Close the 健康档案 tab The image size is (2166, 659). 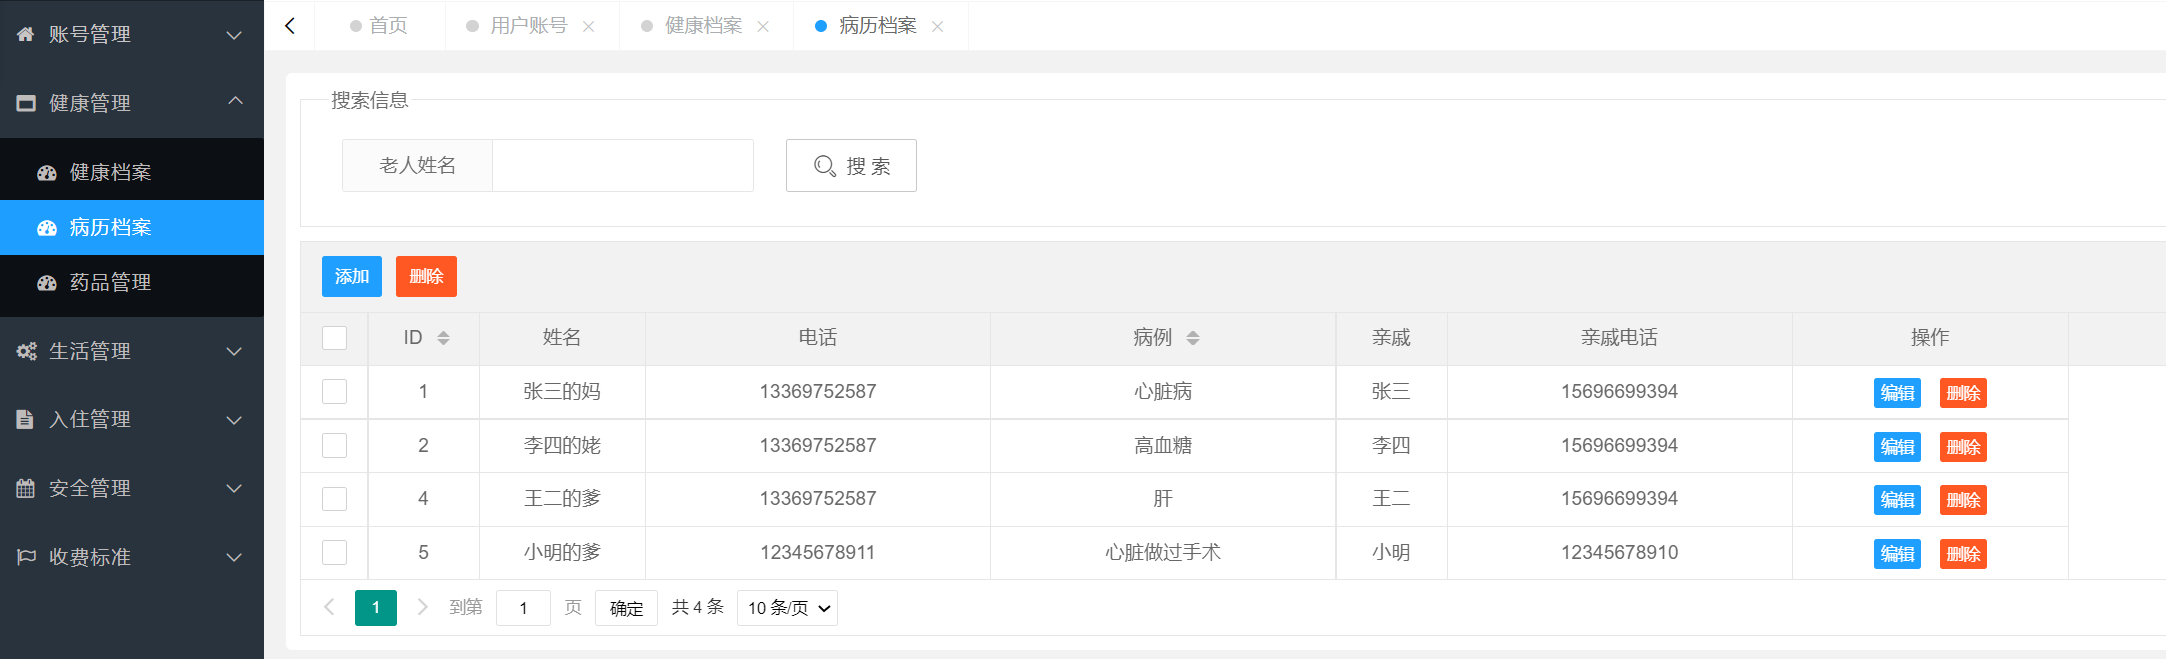[x=763, y=27]
